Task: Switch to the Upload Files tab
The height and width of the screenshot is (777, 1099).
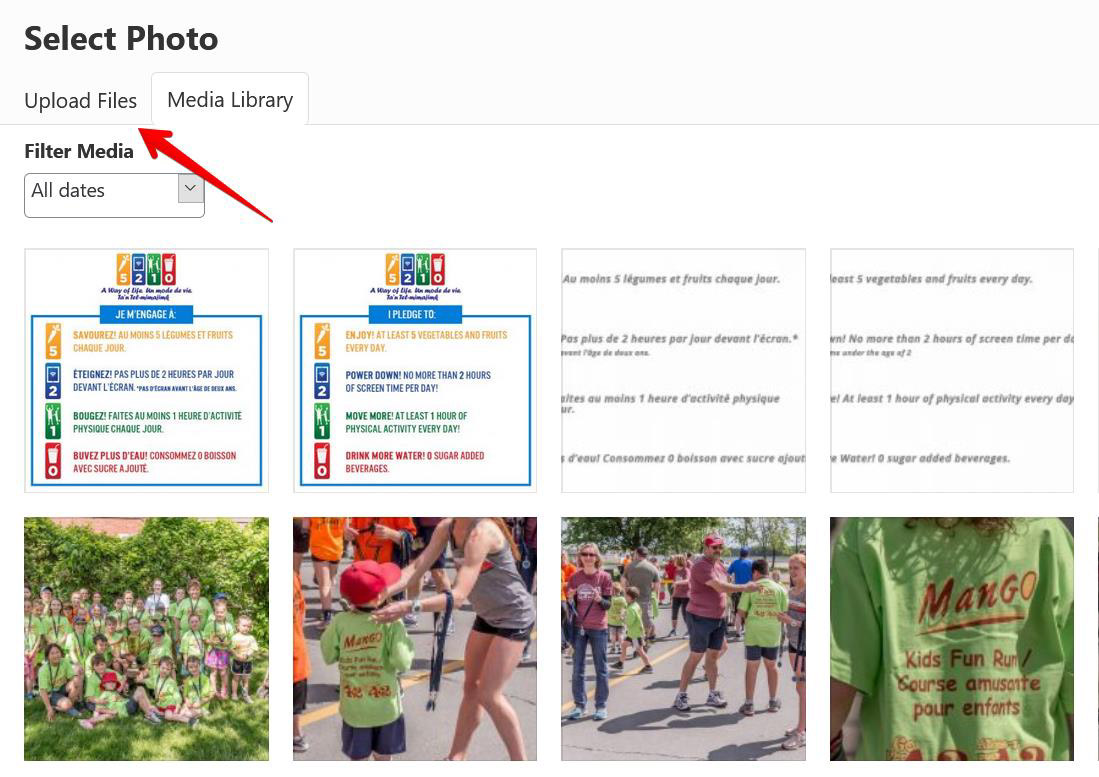Action: (x=81, y=100)
